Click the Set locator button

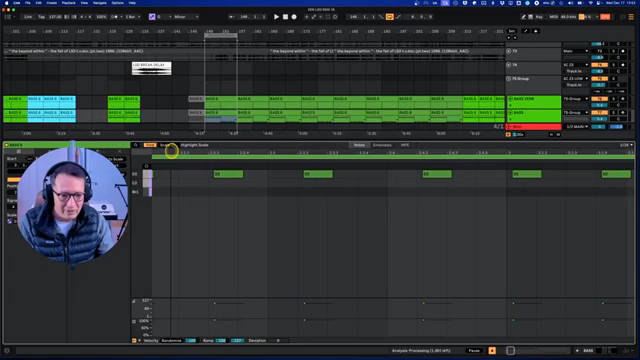(x=511, y=31)
